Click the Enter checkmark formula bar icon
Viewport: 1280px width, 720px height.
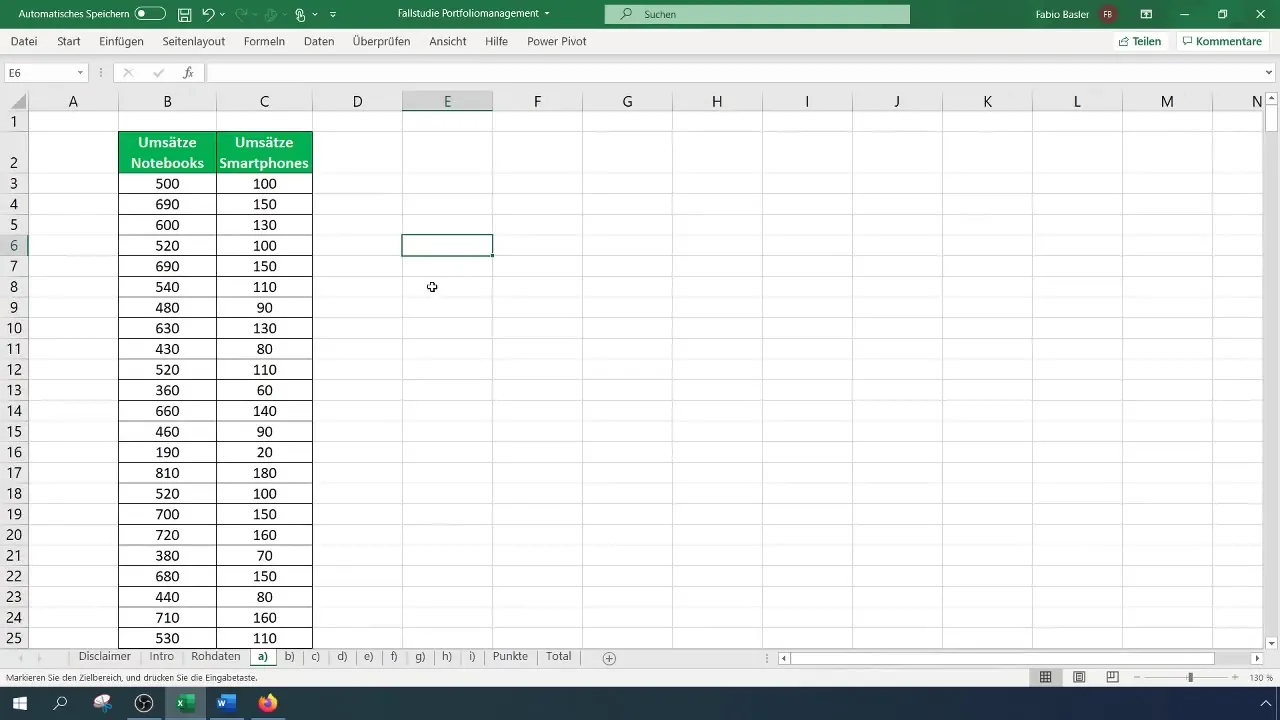pyautogui.click(x=158, y=73)
